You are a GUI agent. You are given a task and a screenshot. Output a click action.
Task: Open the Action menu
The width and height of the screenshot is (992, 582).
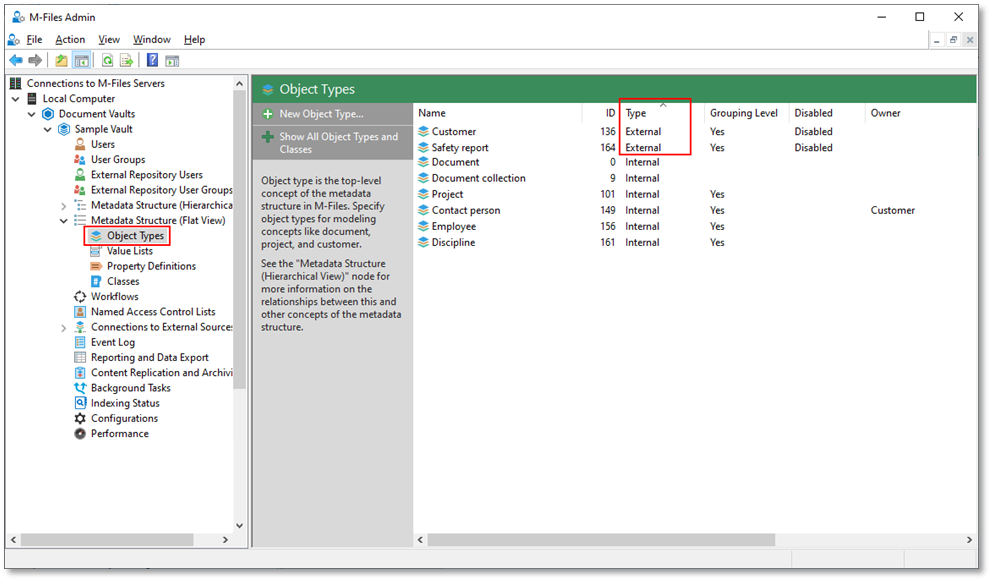tap(70, 39)
